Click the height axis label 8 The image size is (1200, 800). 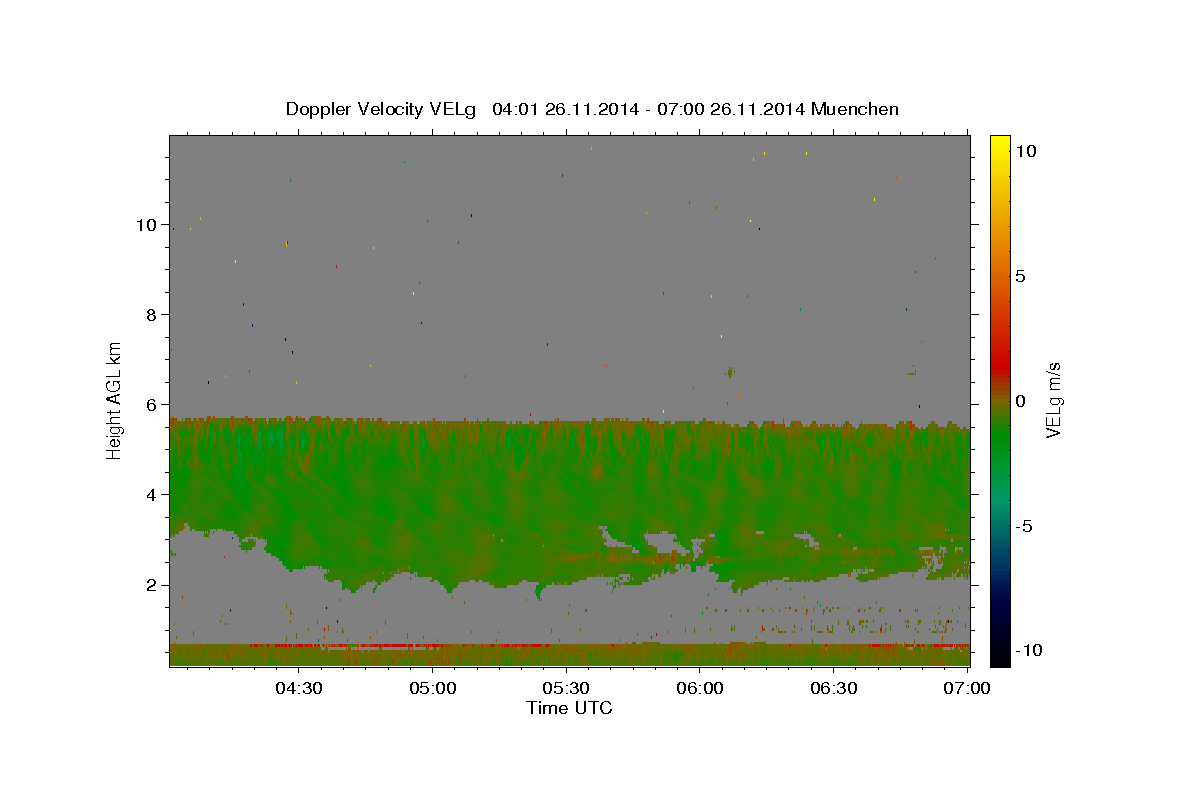[152, 315]
